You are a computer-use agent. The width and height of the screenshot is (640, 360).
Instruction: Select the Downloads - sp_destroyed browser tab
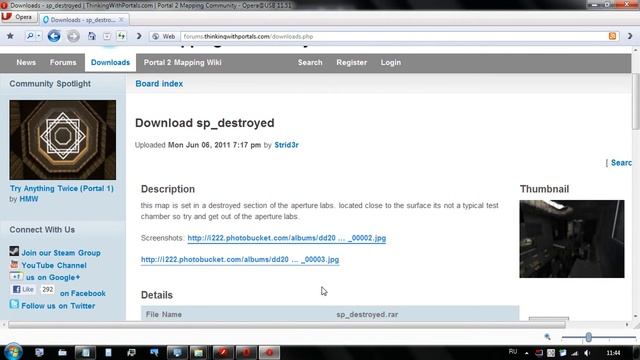[84, 20]
